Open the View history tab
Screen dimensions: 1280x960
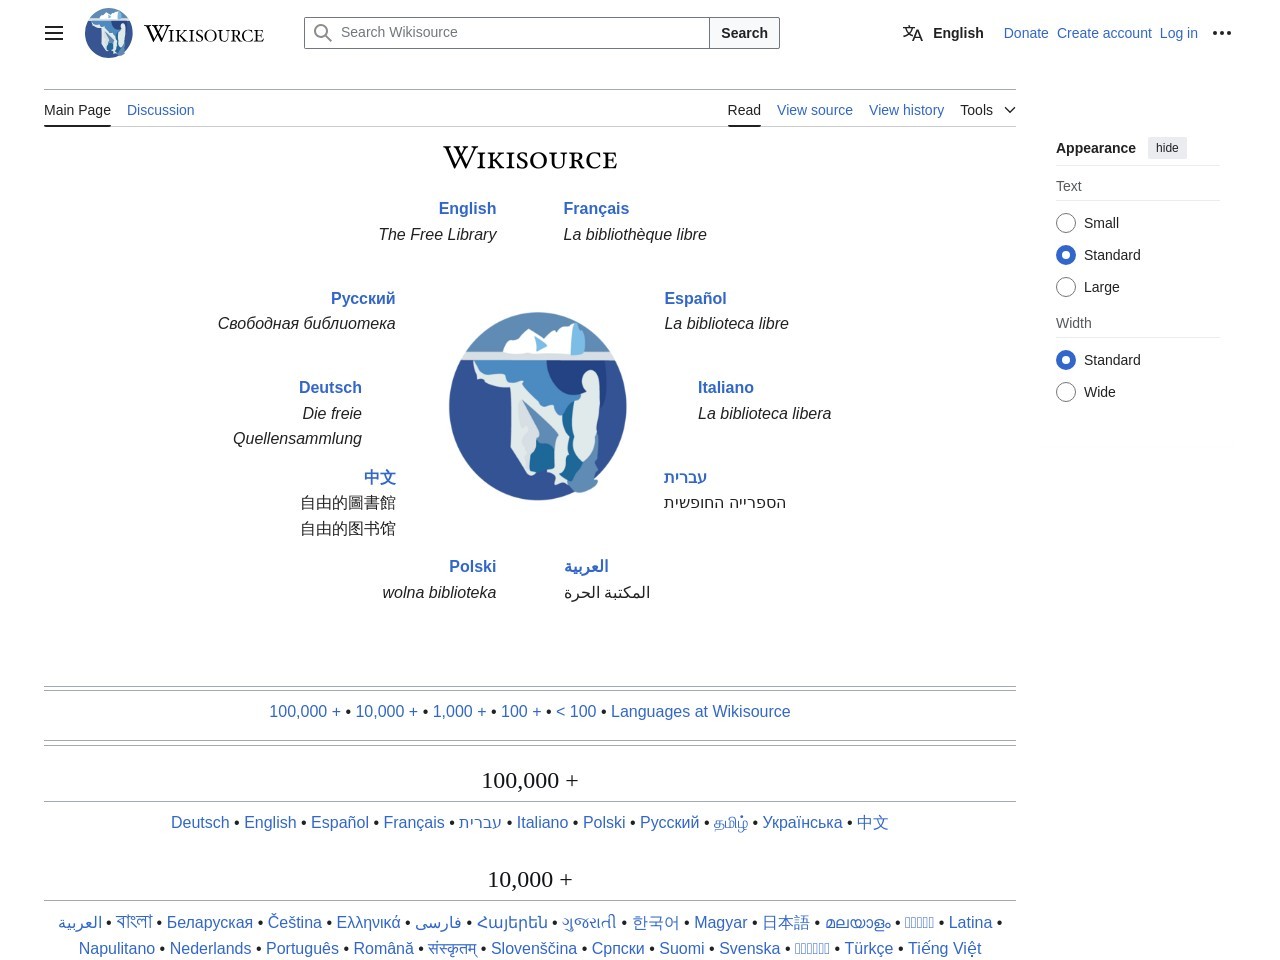tap(906, 110)
